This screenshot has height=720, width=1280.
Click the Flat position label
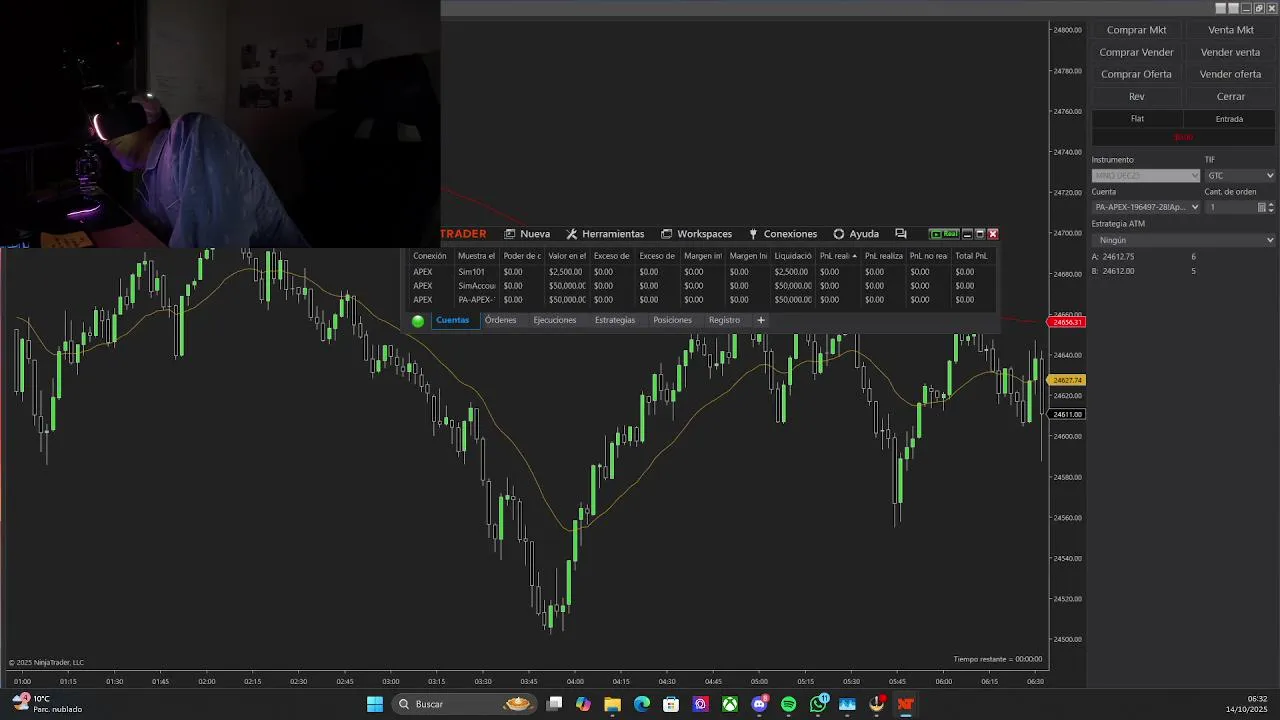click(1137, 119)
